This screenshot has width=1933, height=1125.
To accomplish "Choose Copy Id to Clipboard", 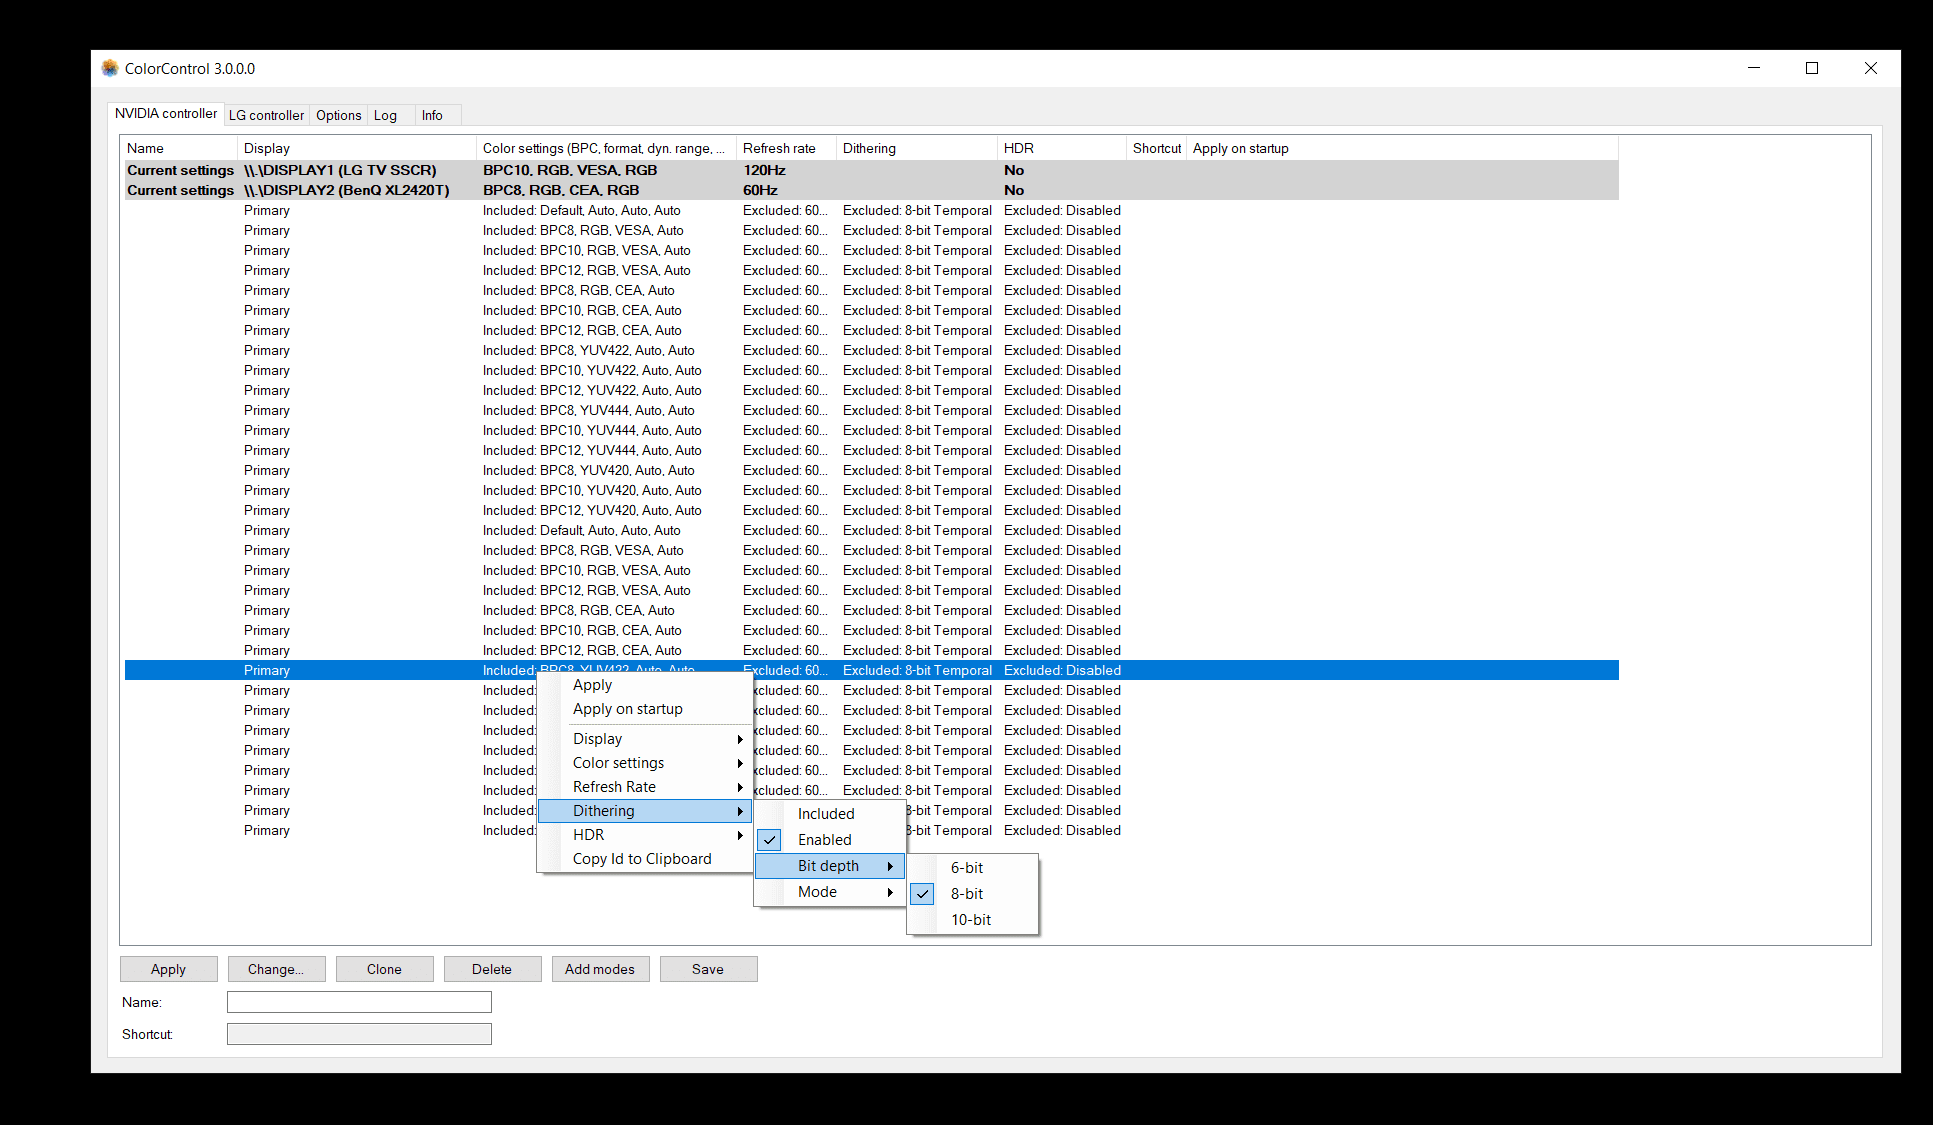I will tap(642, 859).
